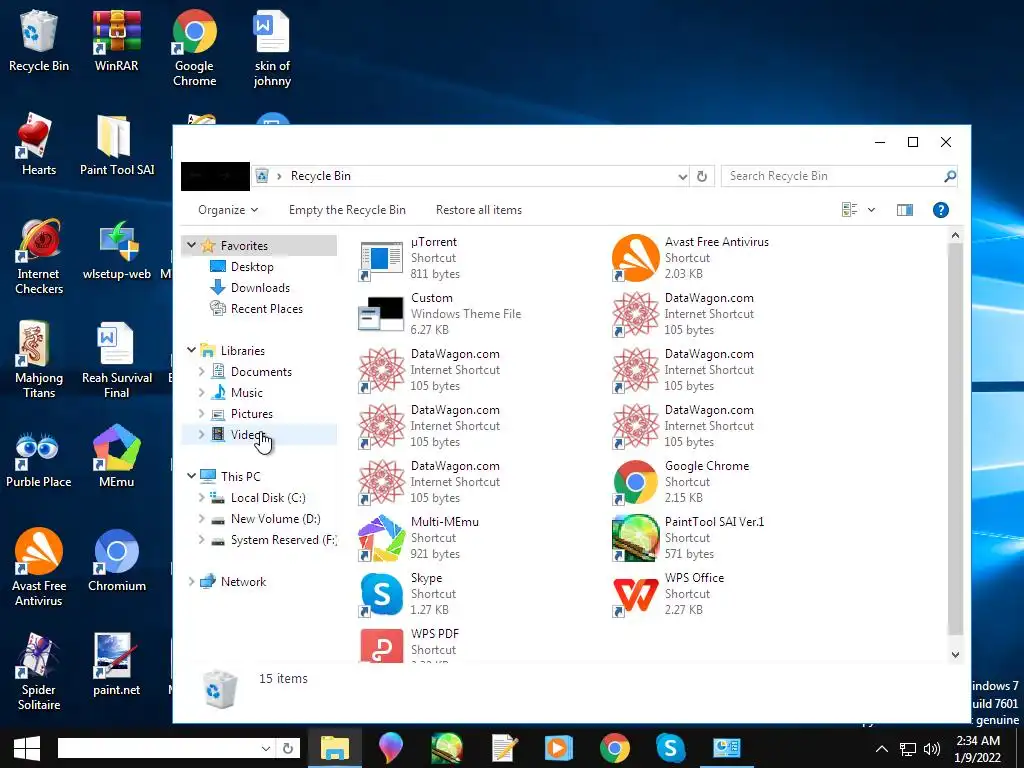Expand the New Volume (D:) node
1024x768 pixels.
(202, 519)
